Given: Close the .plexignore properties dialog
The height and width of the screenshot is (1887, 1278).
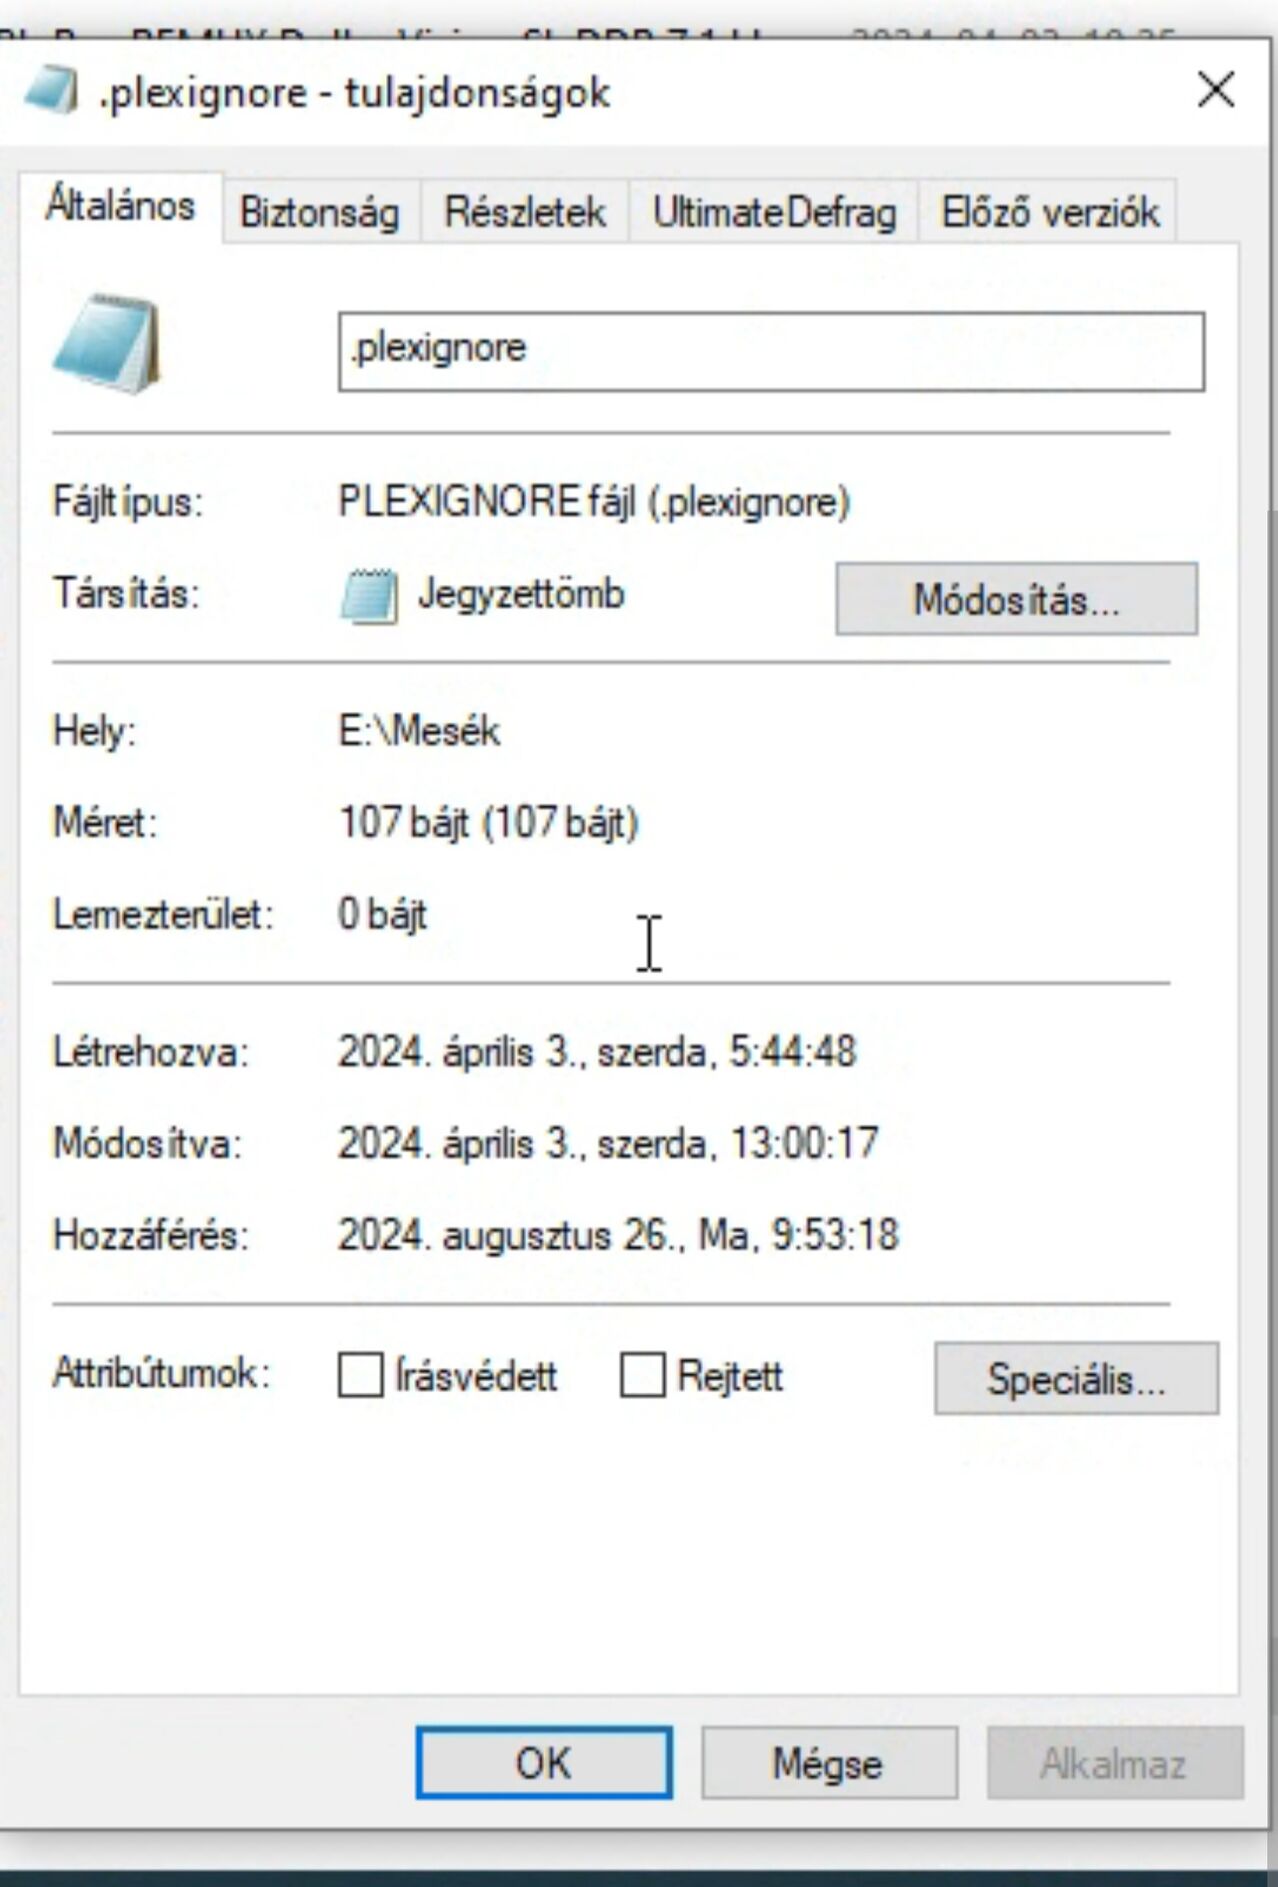Looking at the screenshot, I should point(1216,91).
